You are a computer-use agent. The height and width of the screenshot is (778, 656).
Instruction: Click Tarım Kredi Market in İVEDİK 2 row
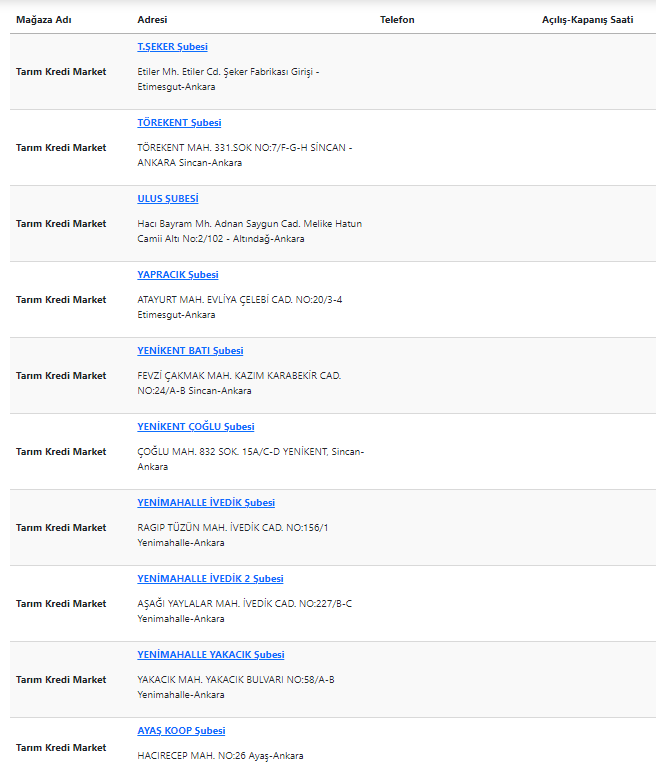[x=61, y=603]
